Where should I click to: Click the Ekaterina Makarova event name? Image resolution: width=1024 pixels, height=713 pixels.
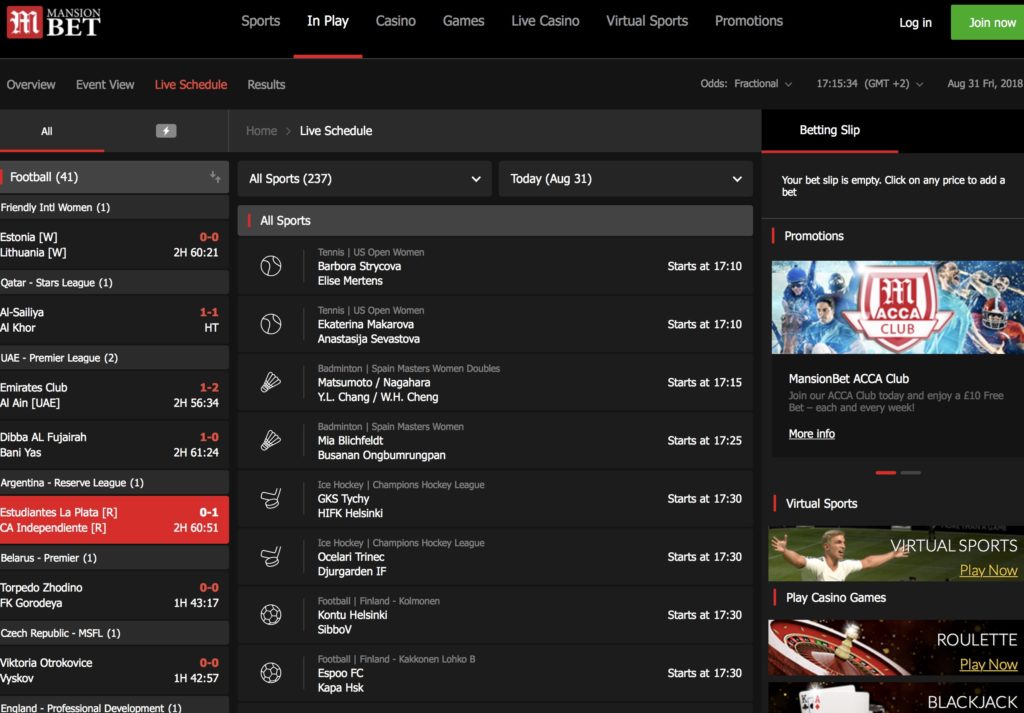coord(365,325)
